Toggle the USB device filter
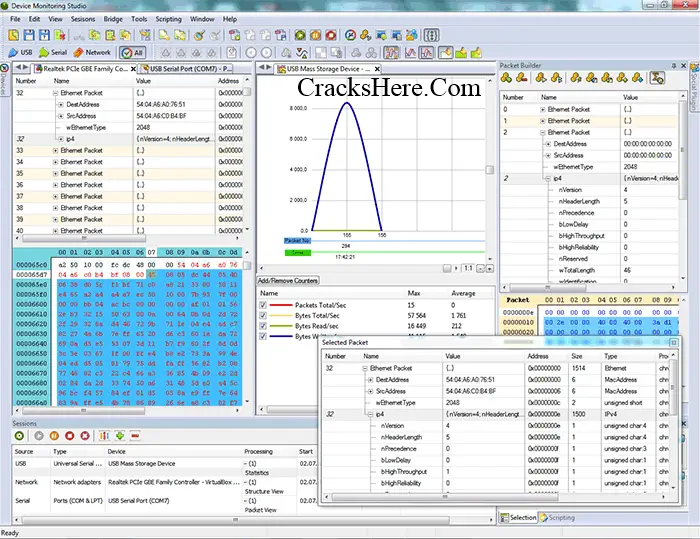The height and width of the screenshot is (539, 700). tap(21, 52)
